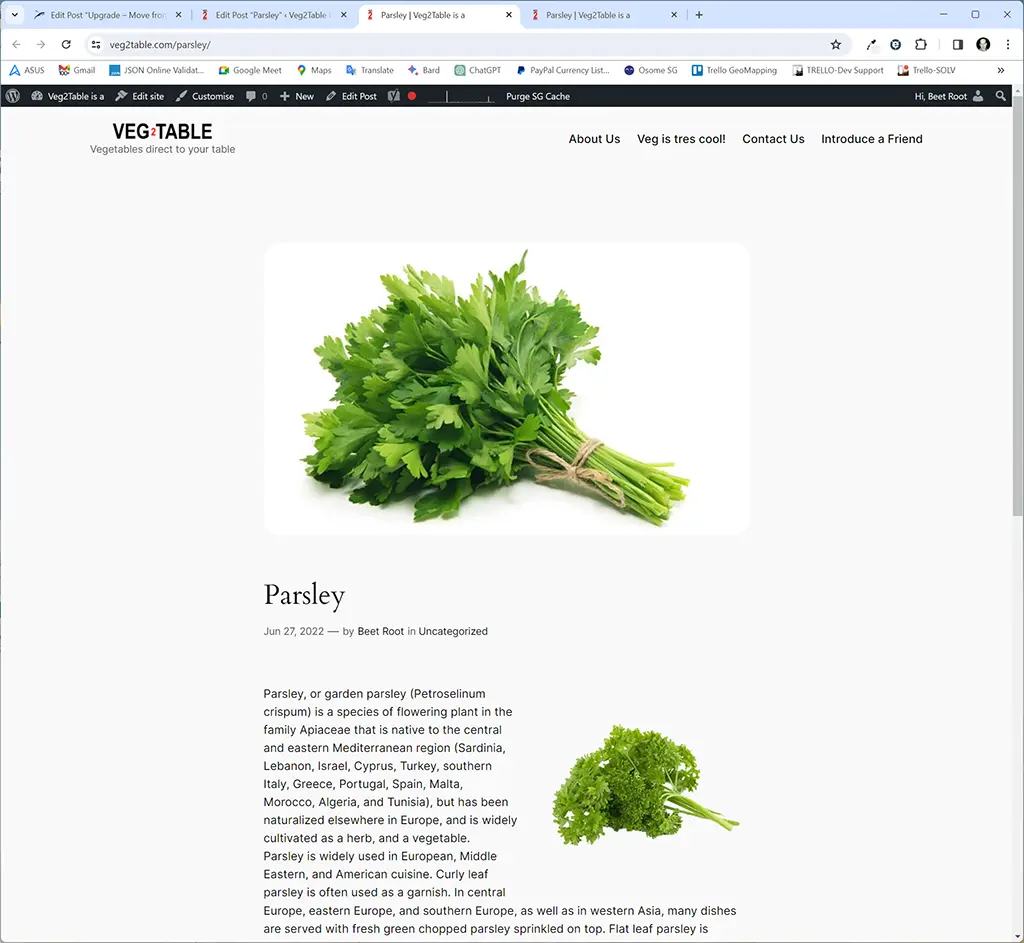Click the WordPress logo in admin bar
This screenshot has height=943, width=1024.
[x=13, y=96]
